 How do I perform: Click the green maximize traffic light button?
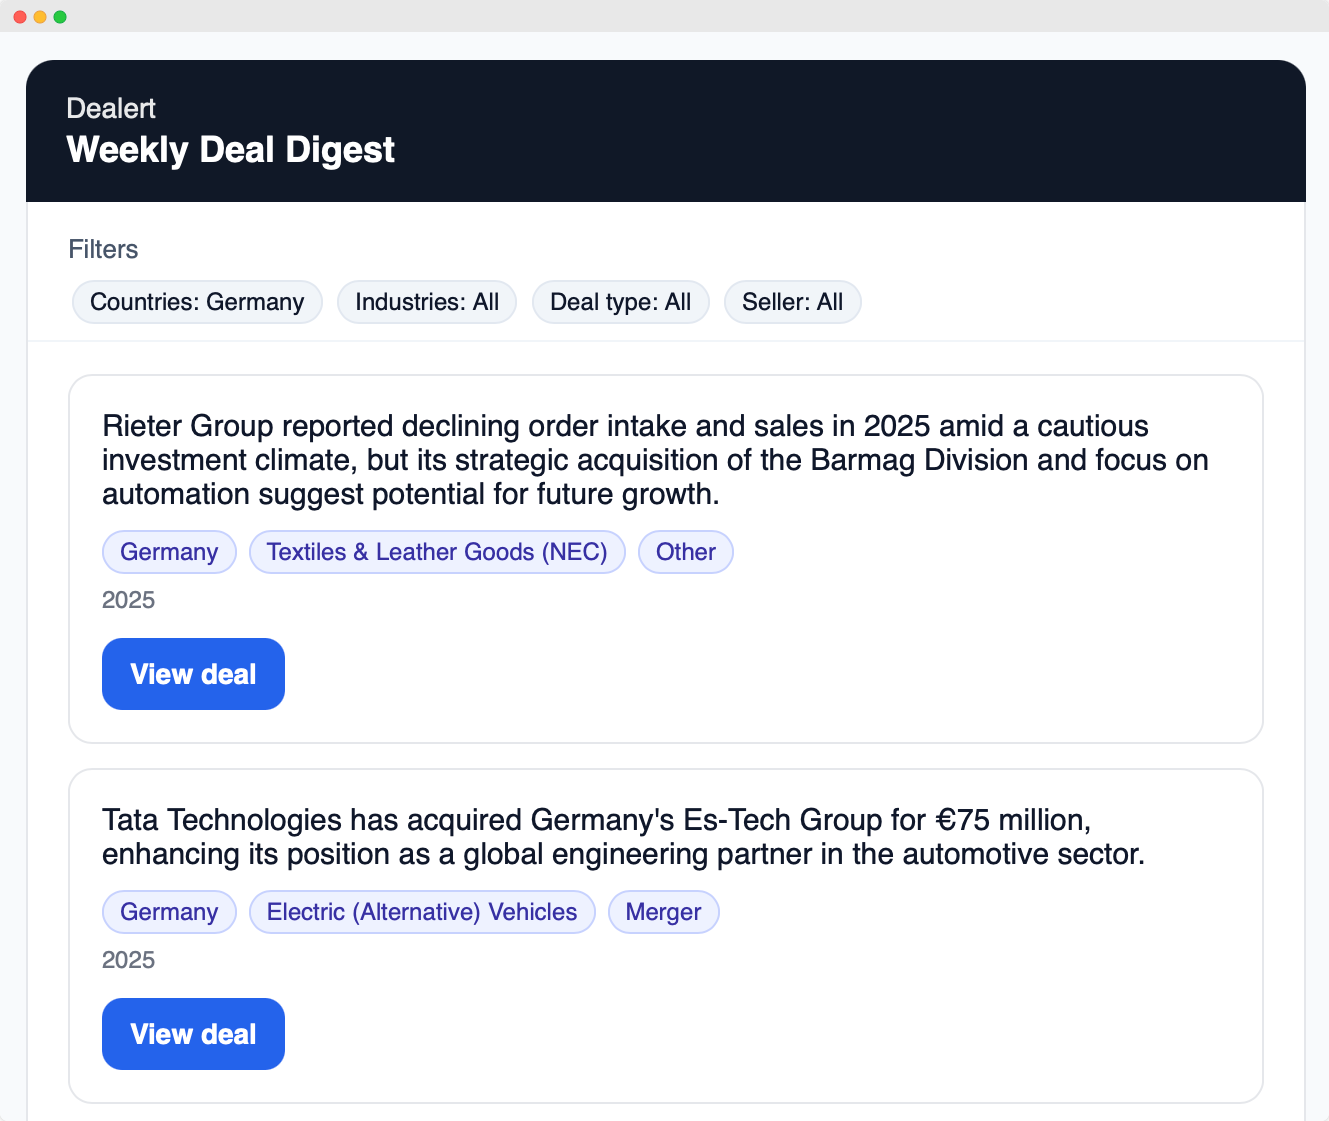[61, 16]
